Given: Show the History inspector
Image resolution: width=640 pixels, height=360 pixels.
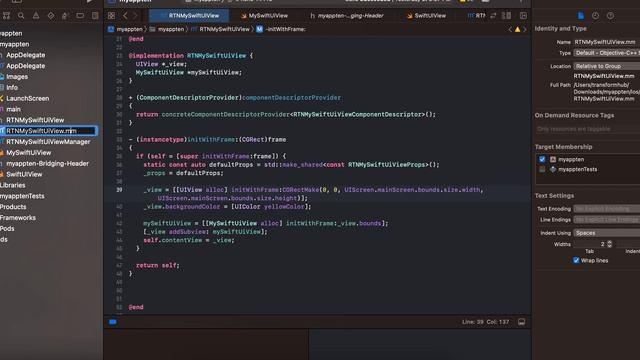Looking at the screenshot, I should coord(596,16).
